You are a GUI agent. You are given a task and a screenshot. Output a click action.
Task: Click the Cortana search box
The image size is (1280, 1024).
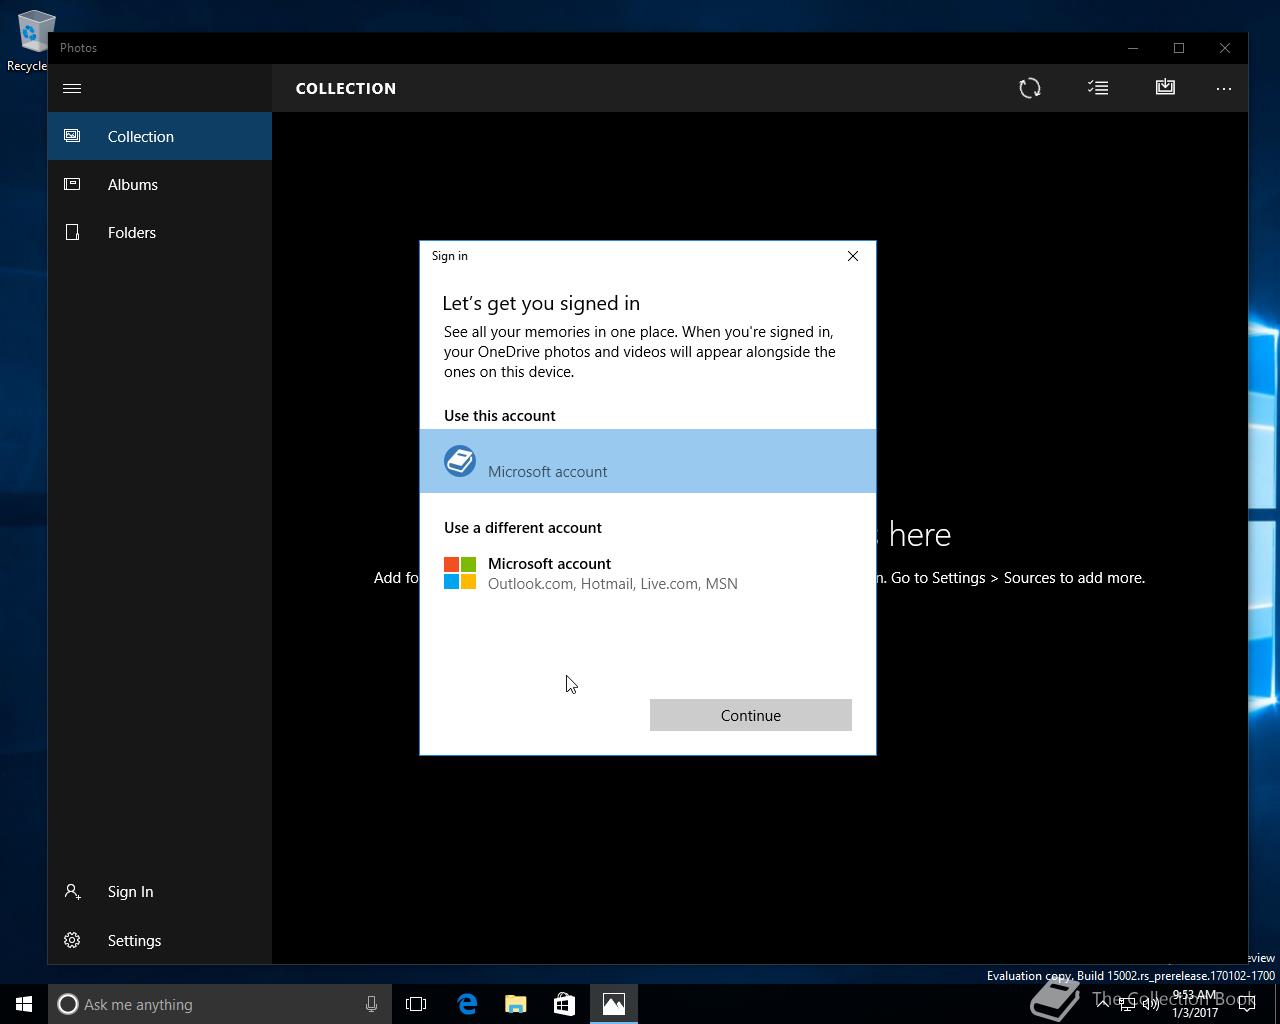pyautogui.click(x=219, y=1004)
